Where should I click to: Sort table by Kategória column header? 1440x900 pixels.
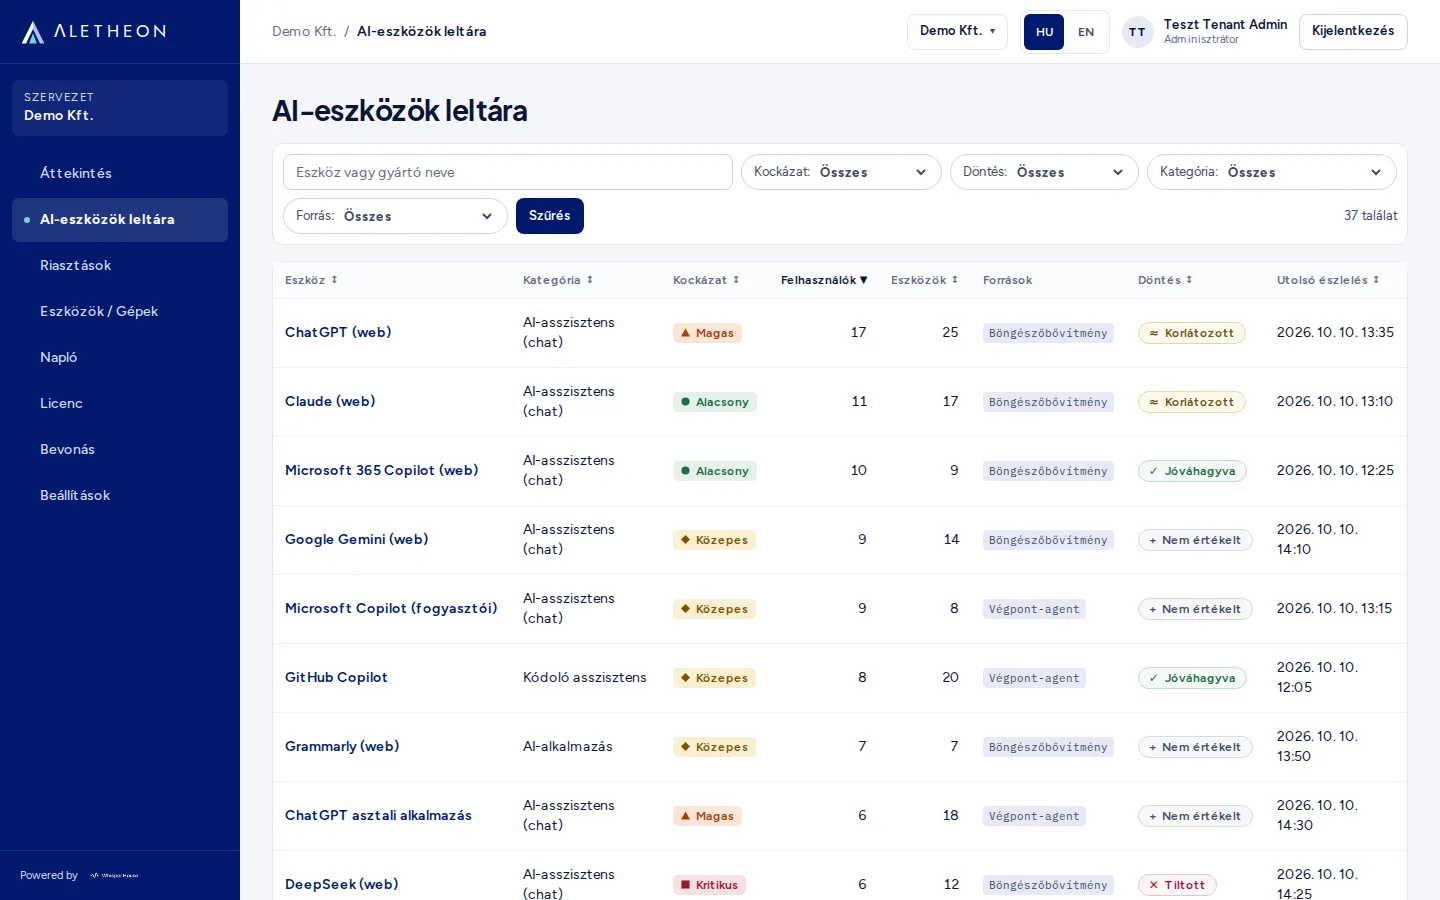558,280
